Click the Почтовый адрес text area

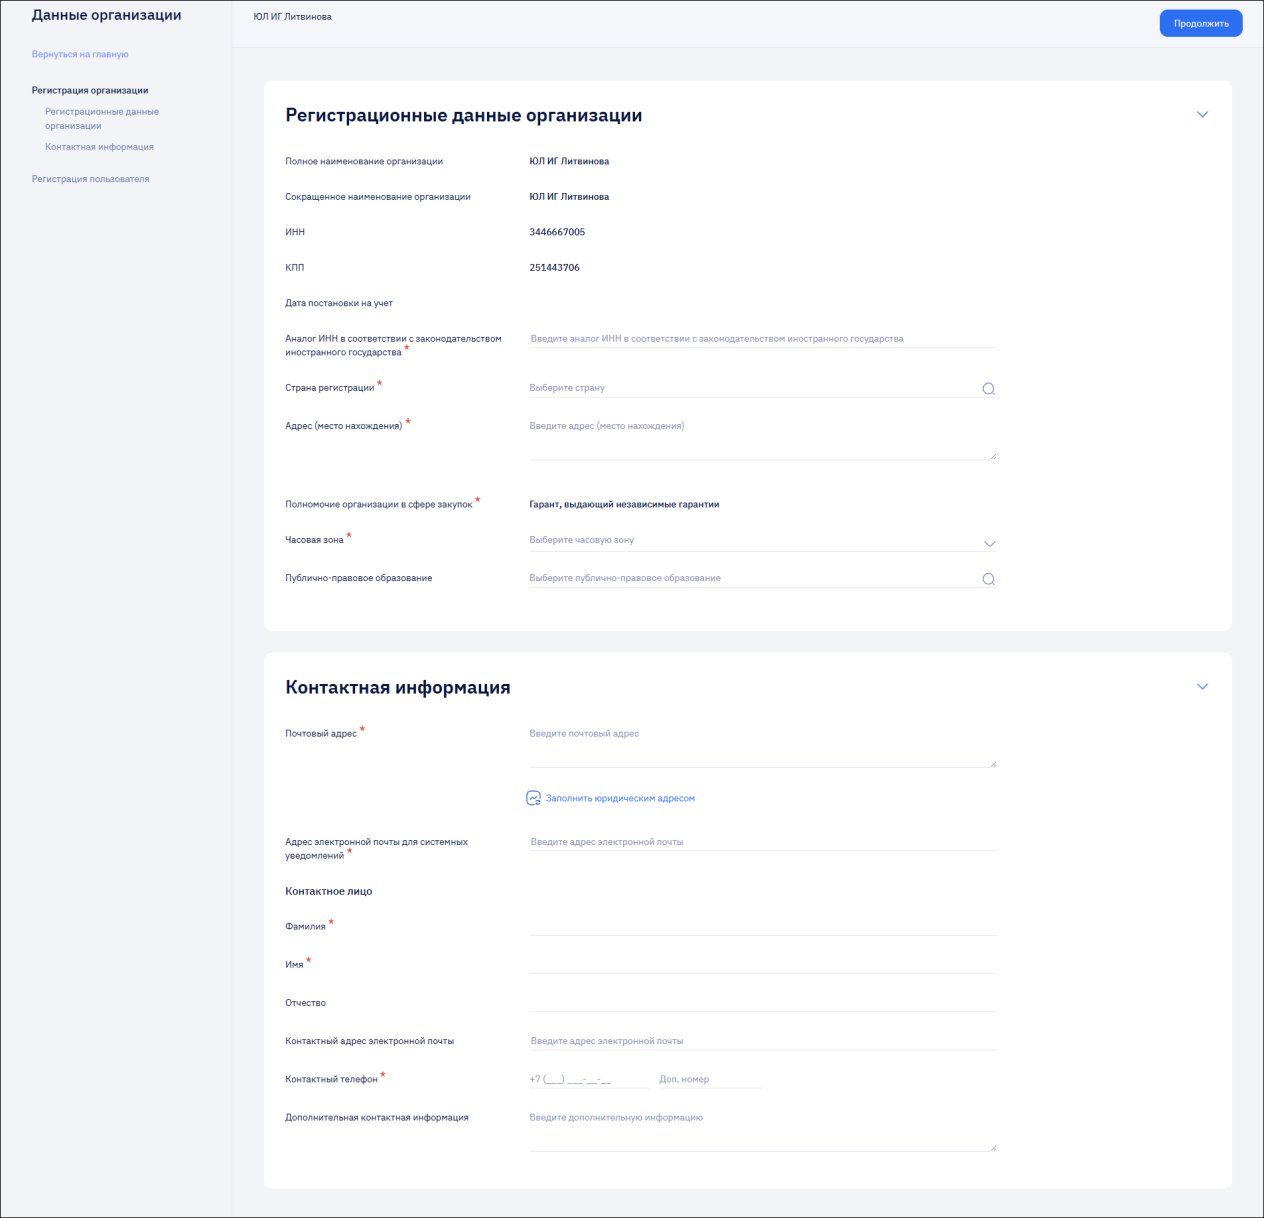coord(762,746)
